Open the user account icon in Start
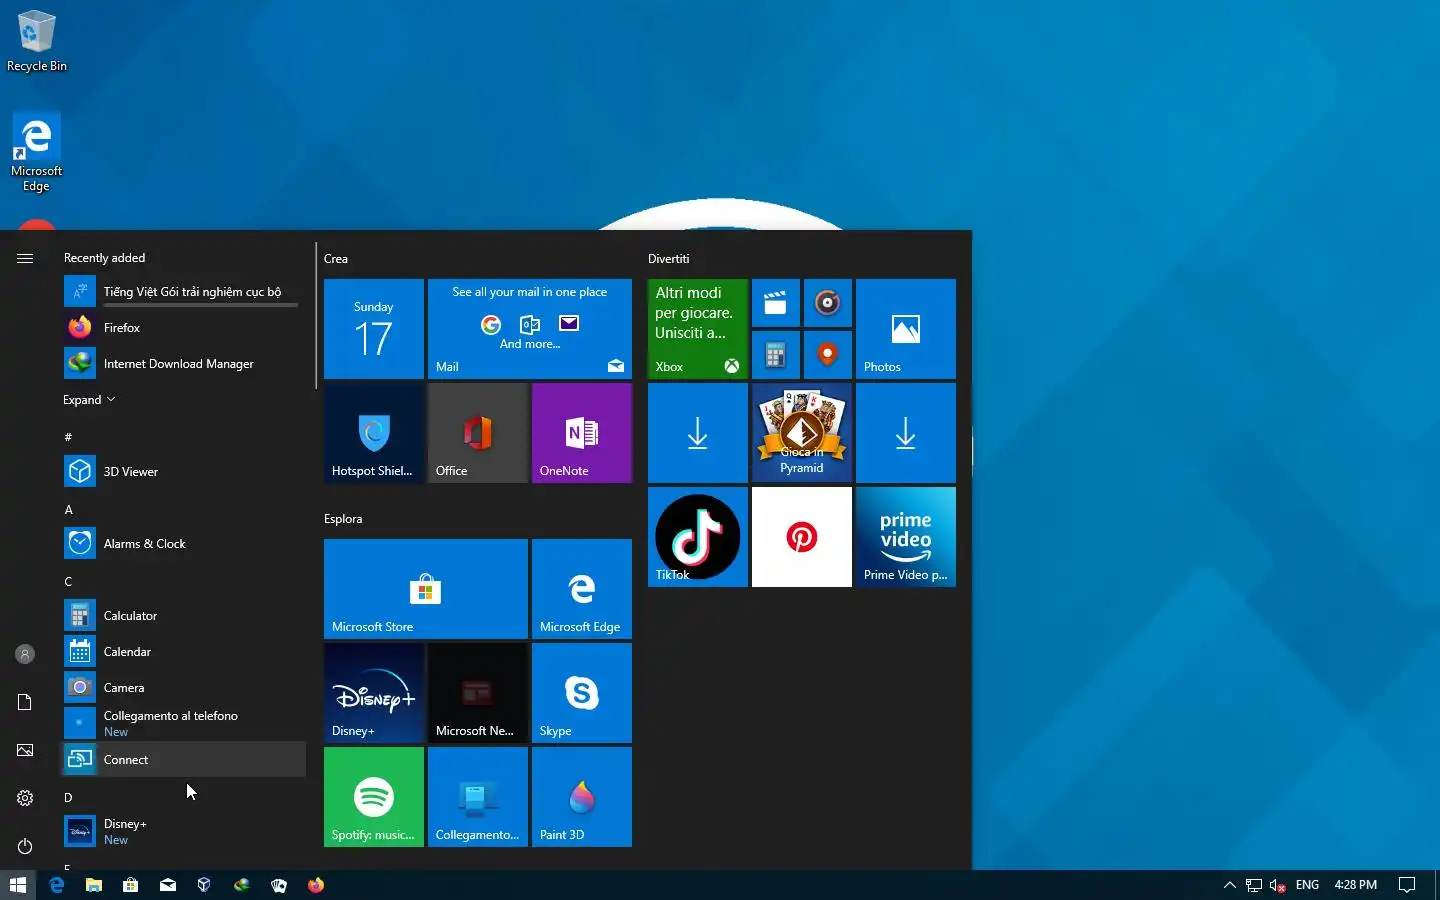Viewport: 1440px width, 900px height. [x=25, y=654]
